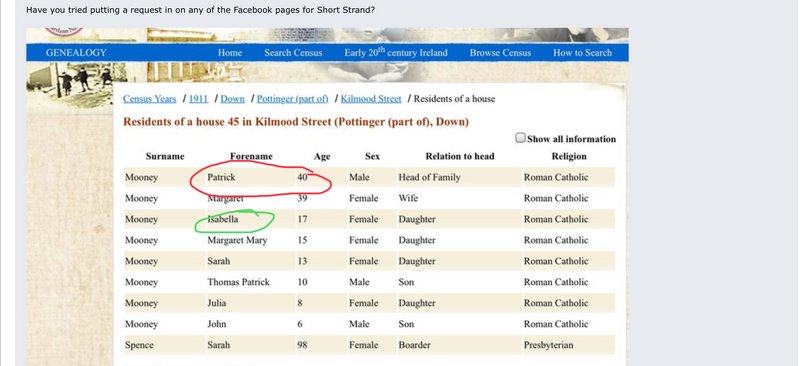This screenshot has height=366, width=800.
Task: Click Son in John's row
Action: (406, 324)
